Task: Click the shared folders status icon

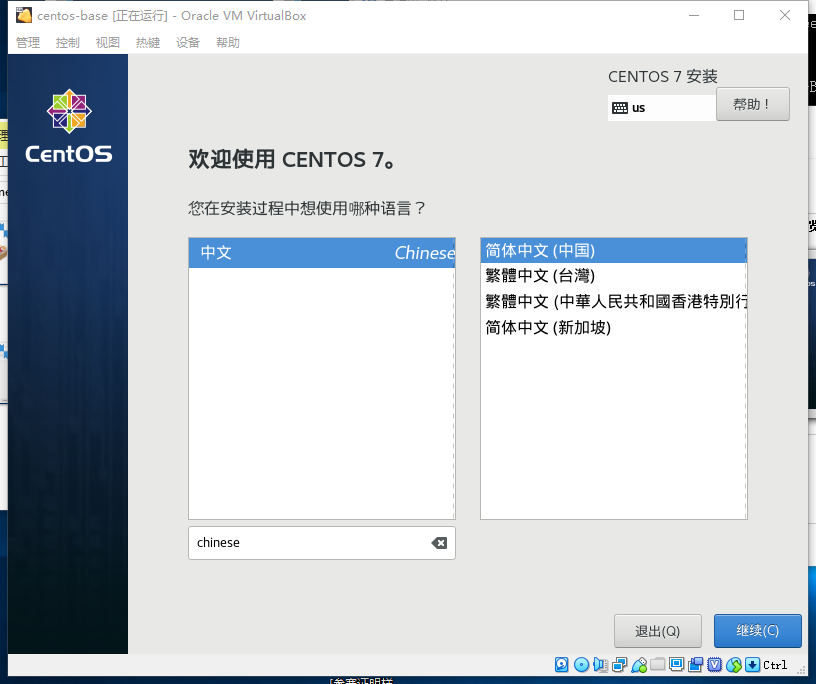Action: (657, 665)
